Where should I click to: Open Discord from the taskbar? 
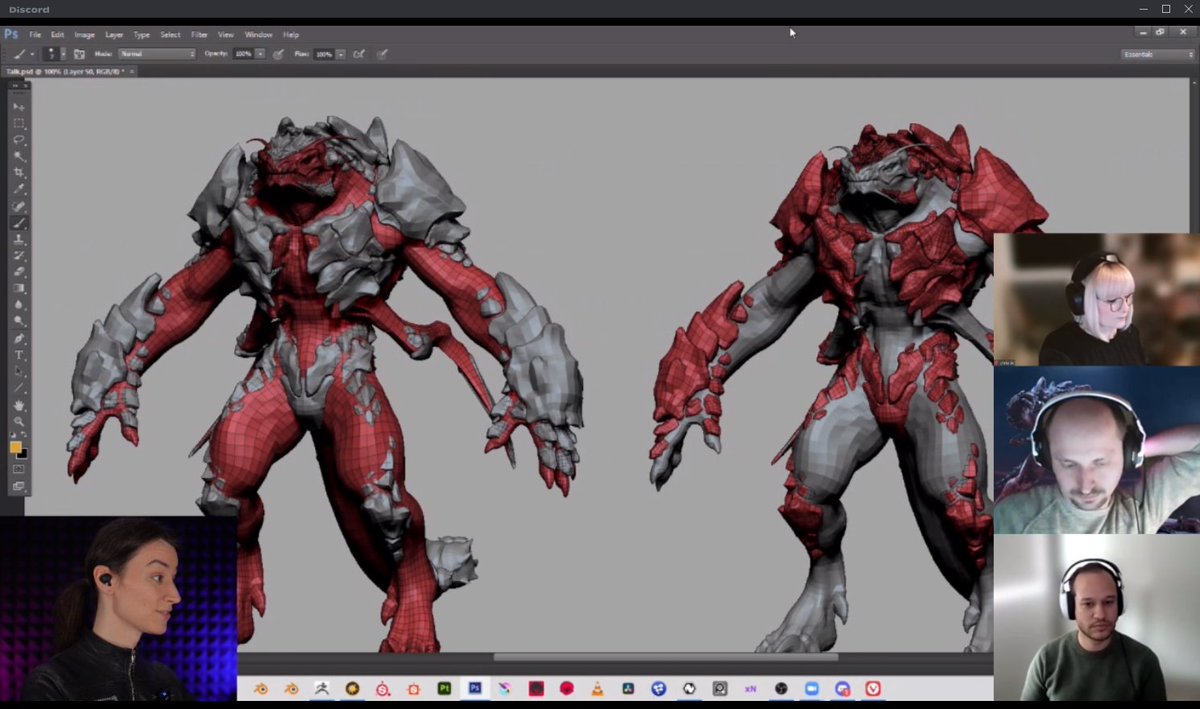842,689
